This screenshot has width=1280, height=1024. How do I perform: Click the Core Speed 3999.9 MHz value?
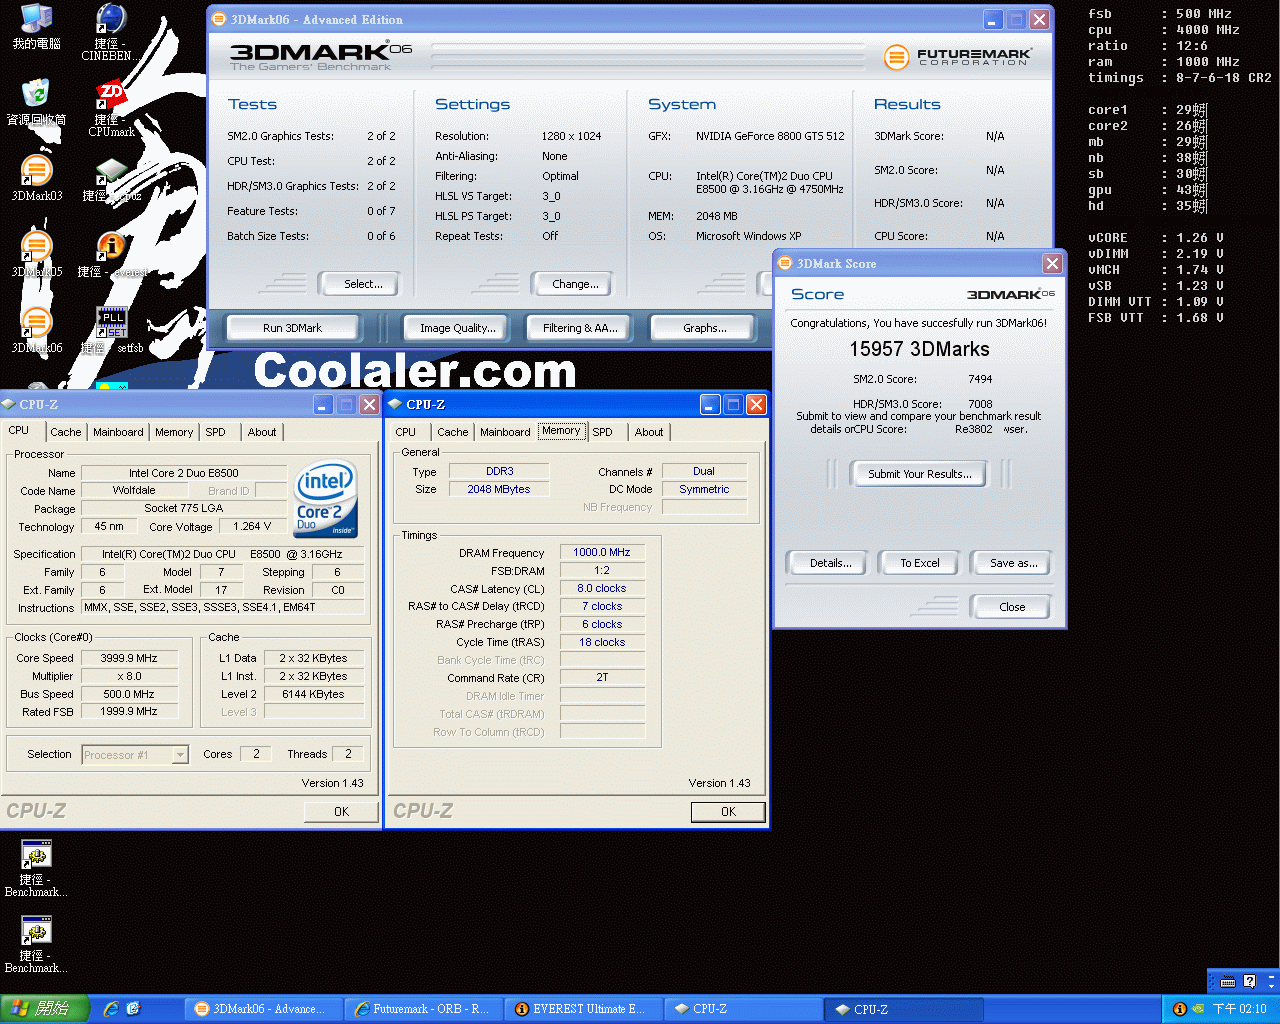129,658
